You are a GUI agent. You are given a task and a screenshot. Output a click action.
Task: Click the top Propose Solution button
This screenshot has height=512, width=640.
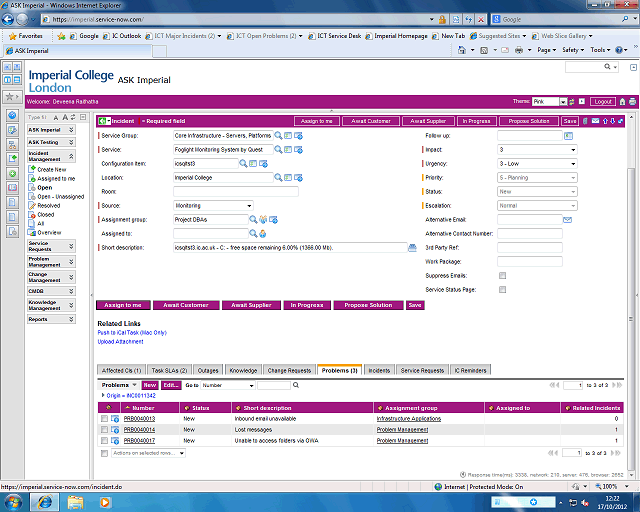click(x=526, y=120)
